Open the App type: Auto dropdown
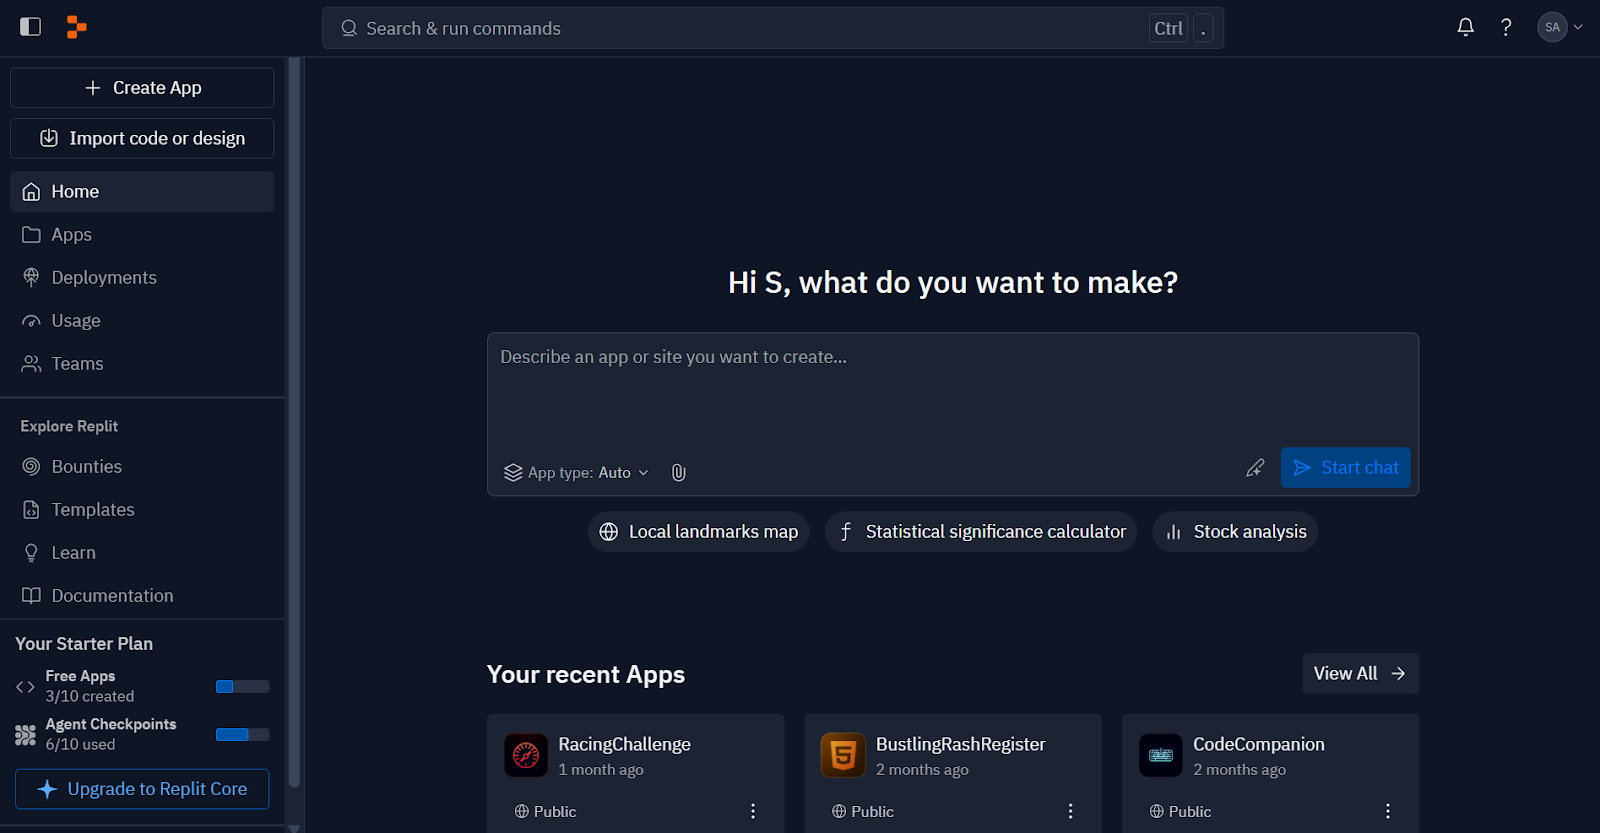 point(577,472)
